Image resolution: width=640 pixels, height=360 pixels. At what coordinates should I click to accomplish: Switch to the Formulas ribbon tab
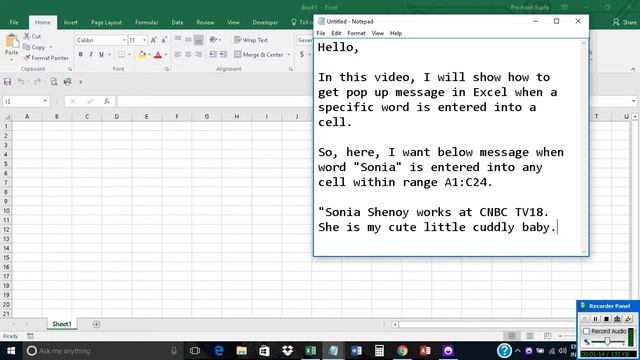click(147, 22)
